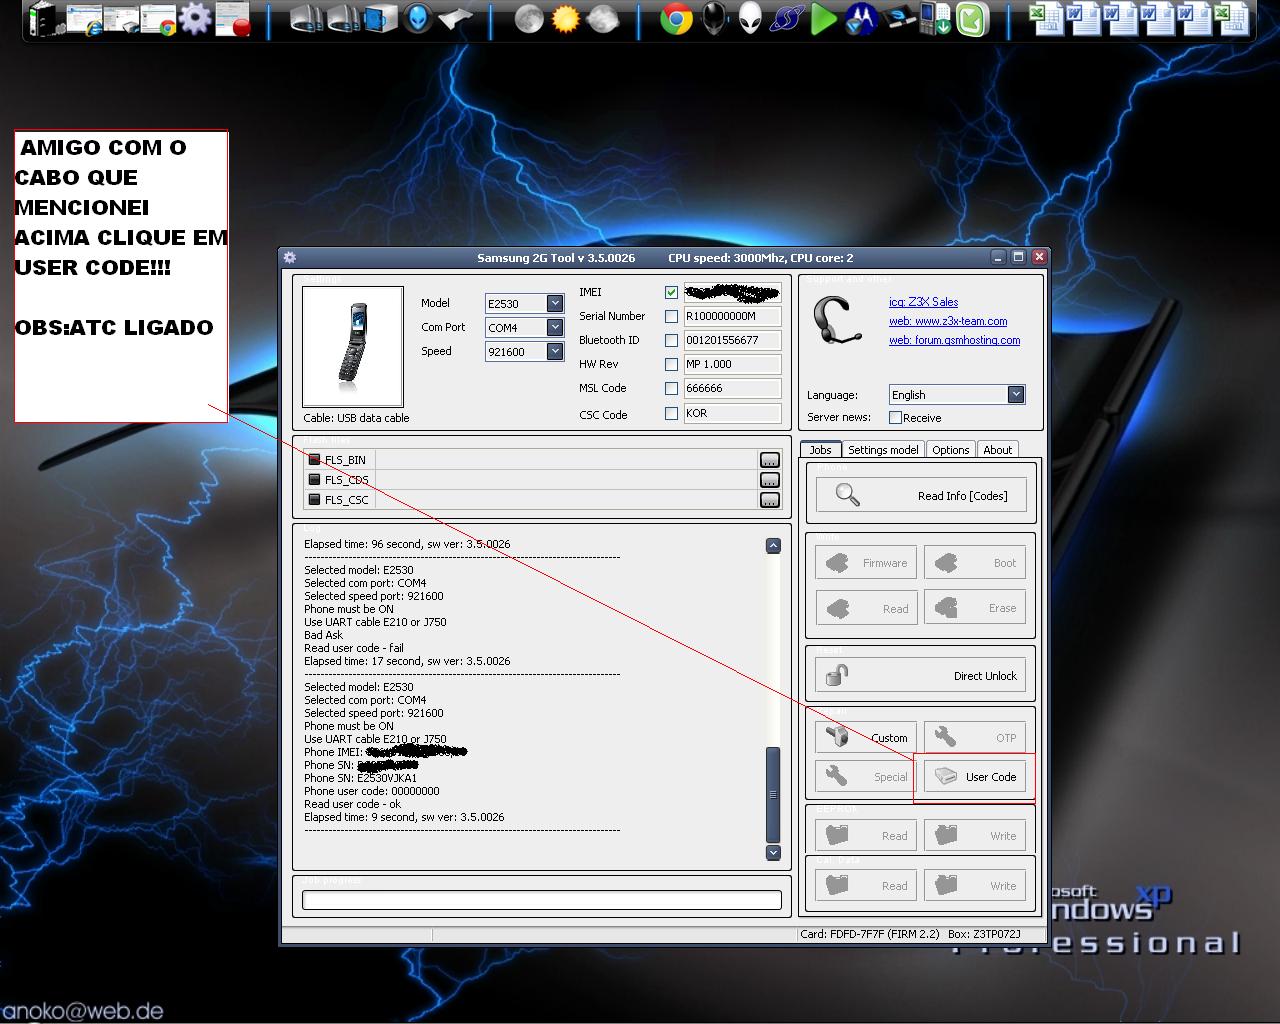Click the log scroll down arrow
This screenshot has width=1280, height=1024.
click(773, 853)
